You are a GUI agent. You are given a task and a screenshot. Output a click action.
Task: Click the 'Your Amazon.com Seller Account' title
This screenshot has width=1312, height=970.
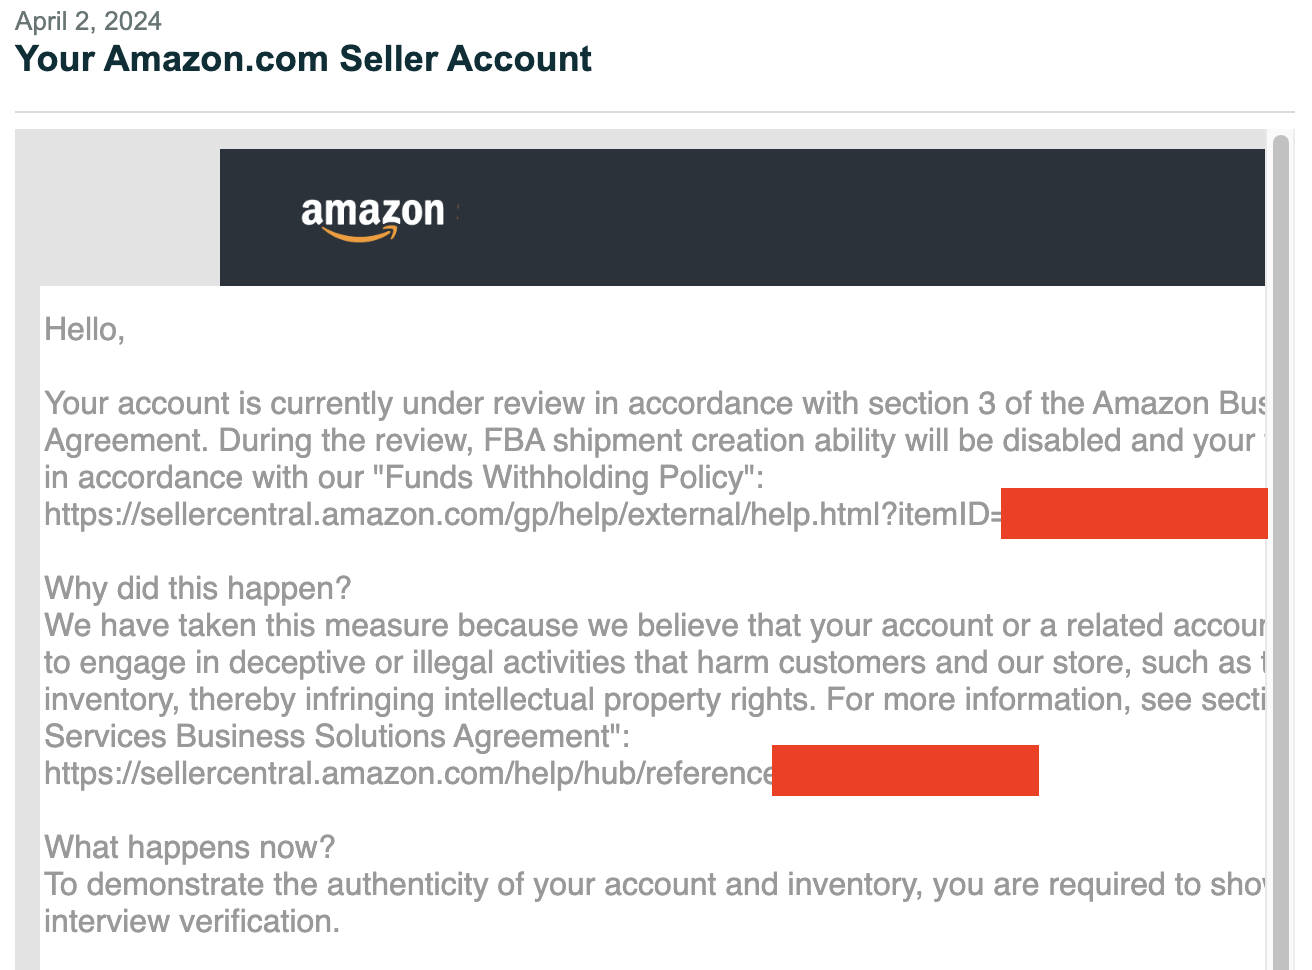click(303, 59)
